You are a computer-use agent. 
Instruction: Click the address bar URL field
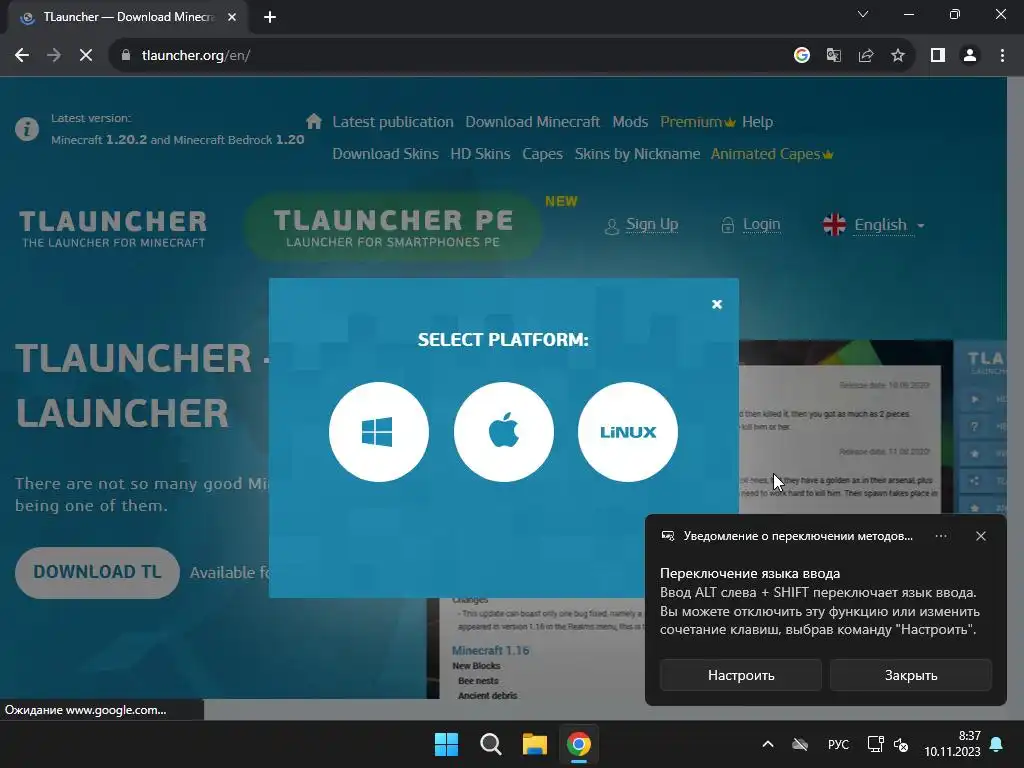pyautogui.click(x=451, y=56)
